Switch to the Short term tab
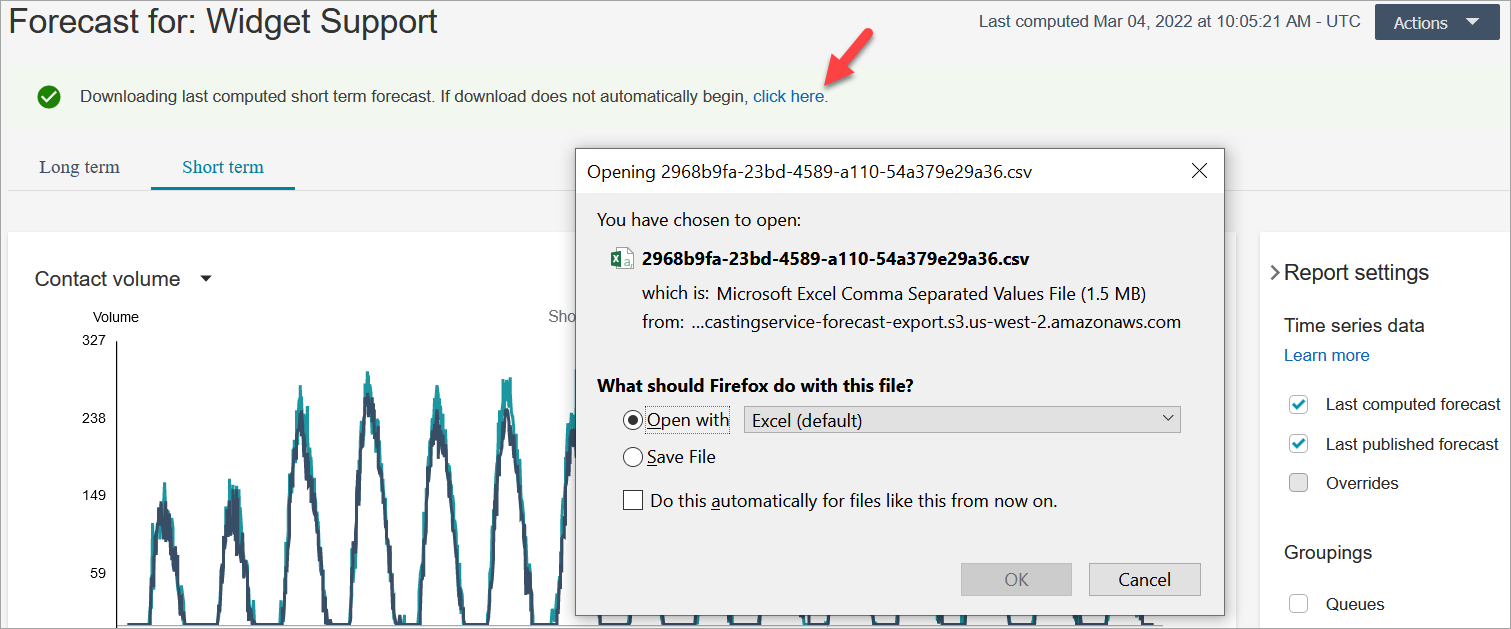 (222, 167)
